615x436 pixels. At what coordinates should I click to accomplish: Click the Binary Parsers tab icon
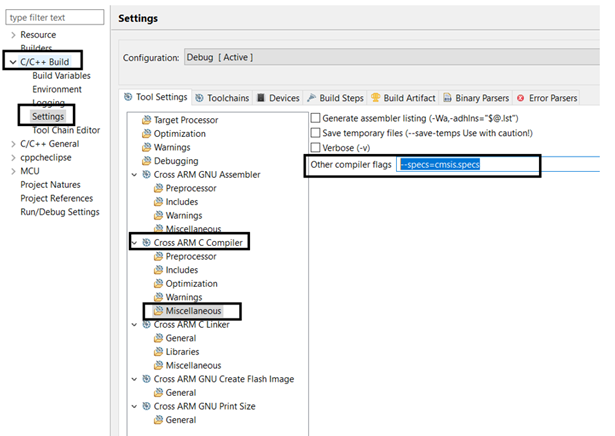point(447,97)
